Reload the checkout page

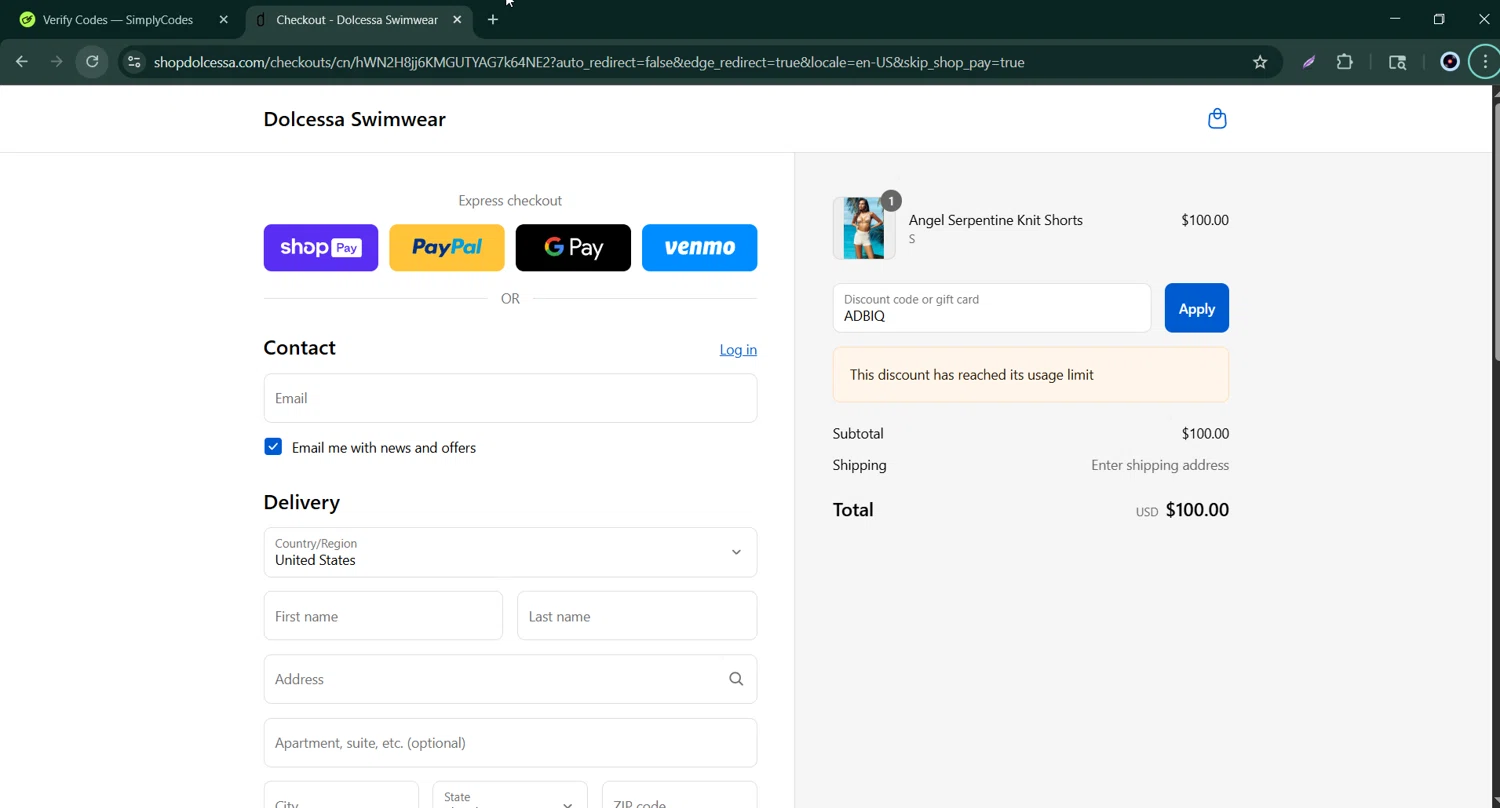tap(92, 62)
